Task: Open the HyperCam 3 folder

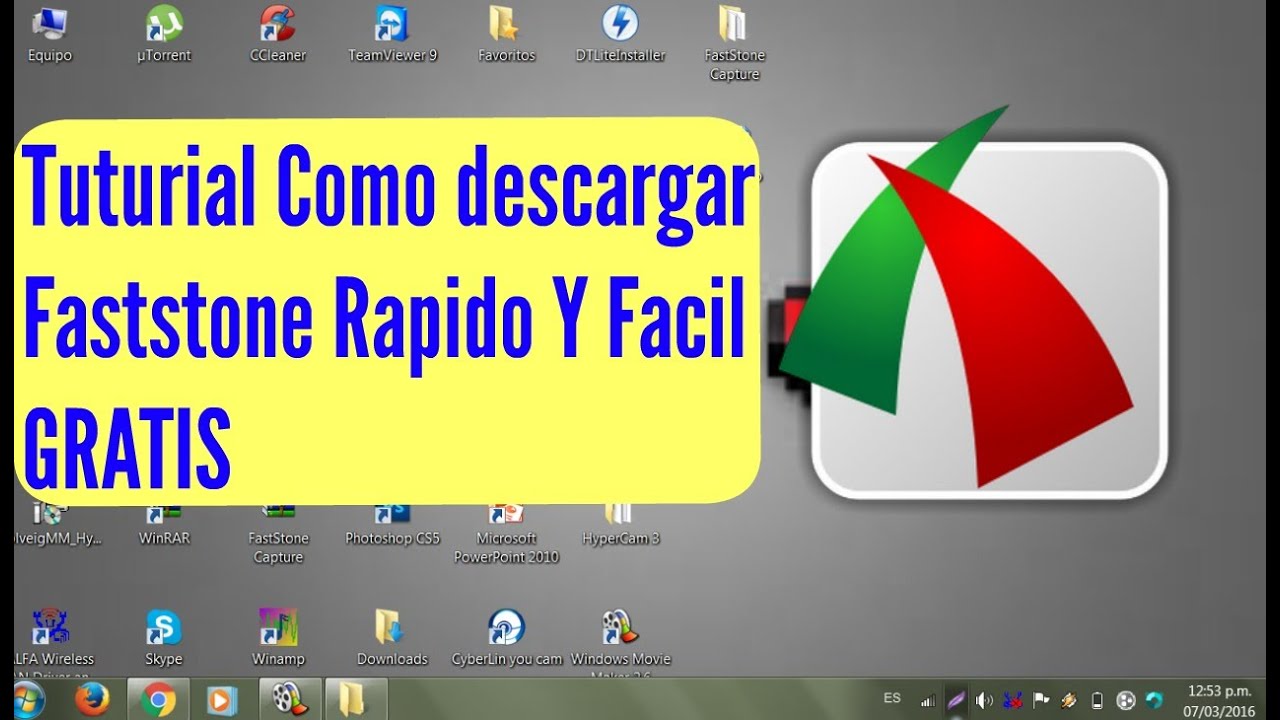Action: tap(620, 526)
